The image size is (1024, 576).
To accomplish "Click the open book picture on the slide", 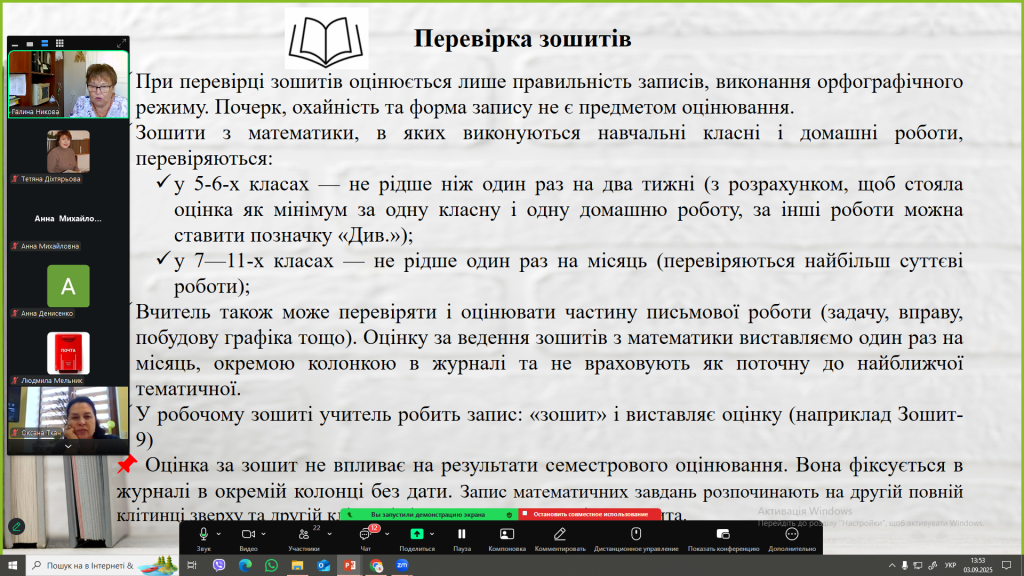I will [327, 39].
